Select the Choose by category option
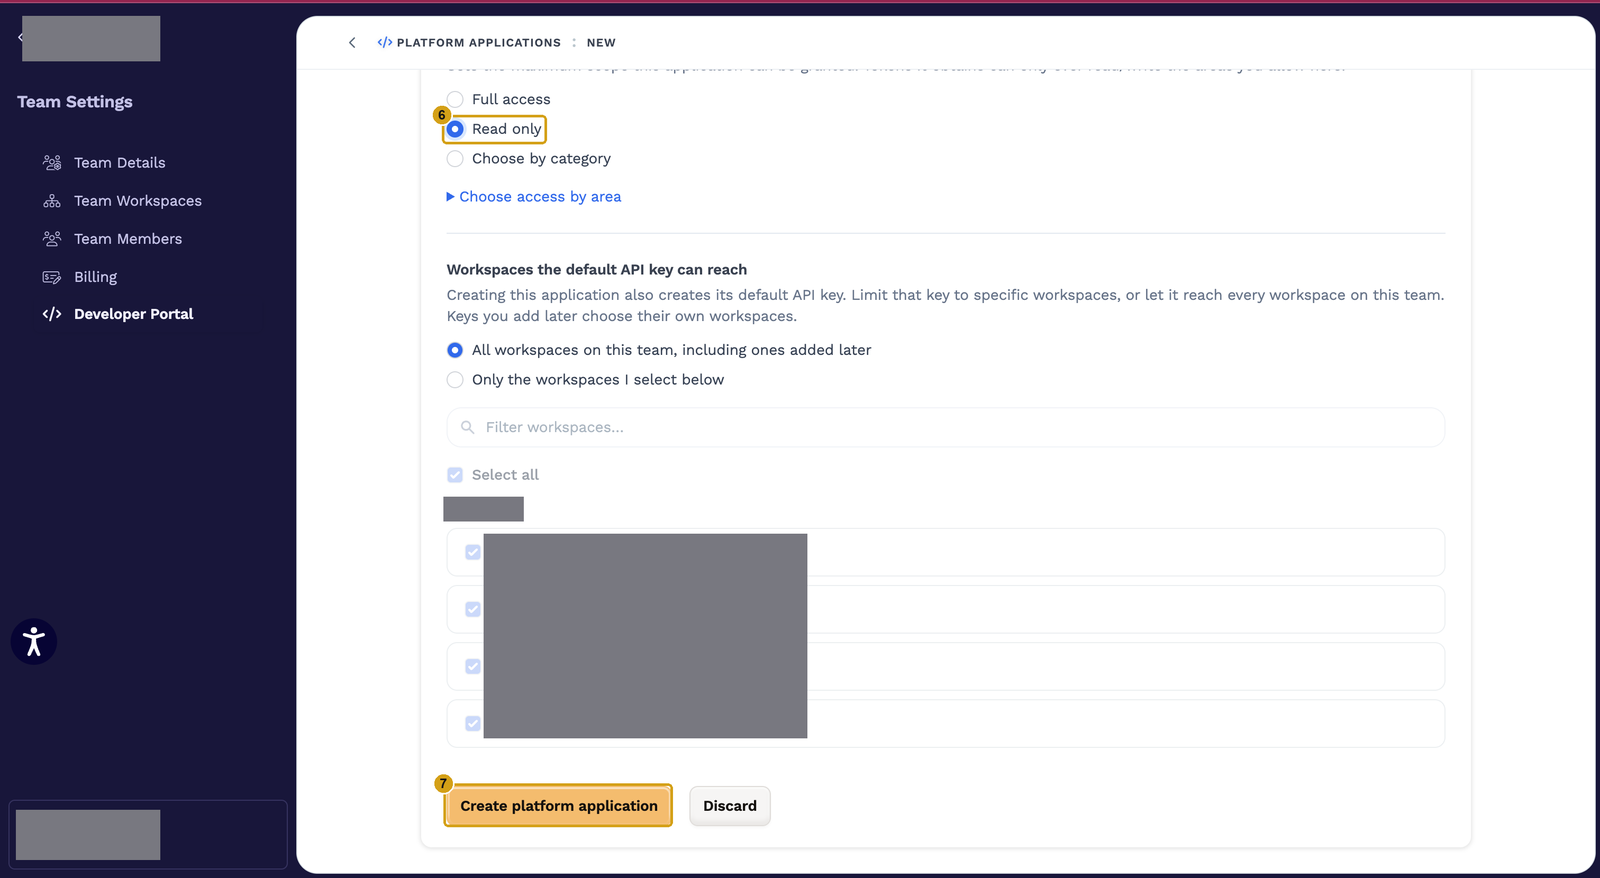This screenshot has height=878, width=1600. pos(455,159)
